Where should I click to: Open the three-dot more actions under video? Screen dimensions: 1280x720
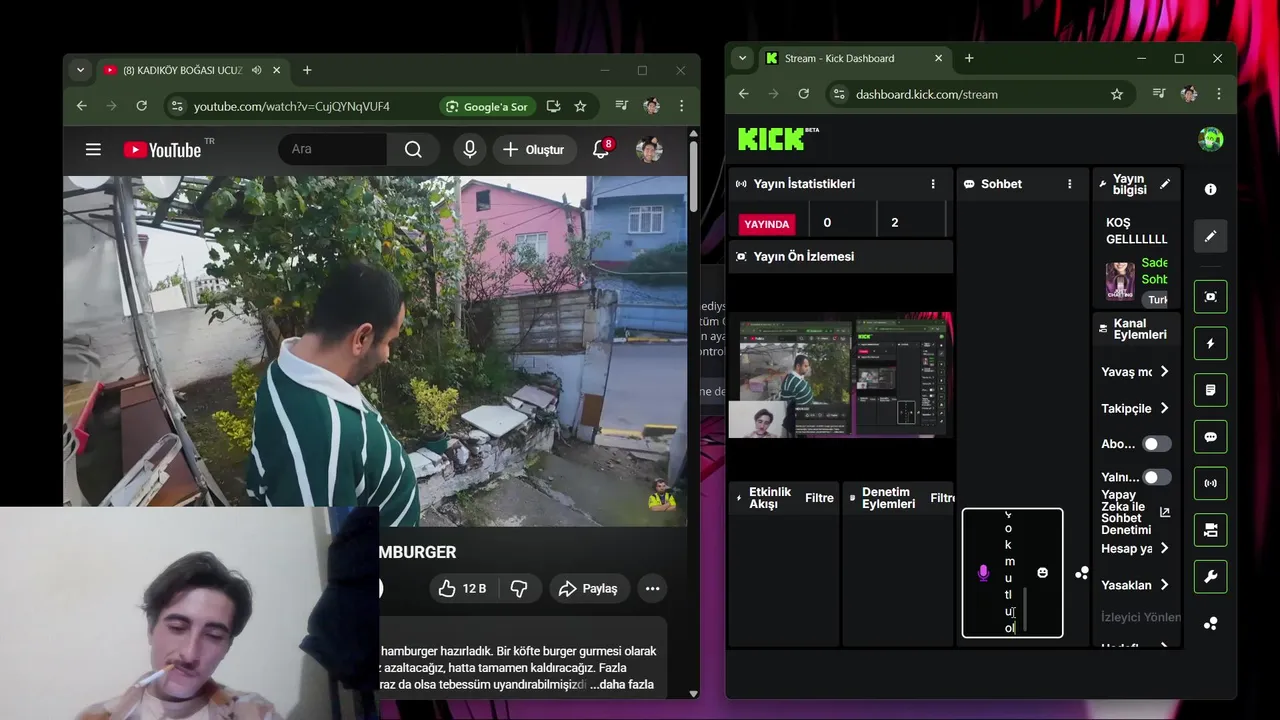[x=652, y=588]
